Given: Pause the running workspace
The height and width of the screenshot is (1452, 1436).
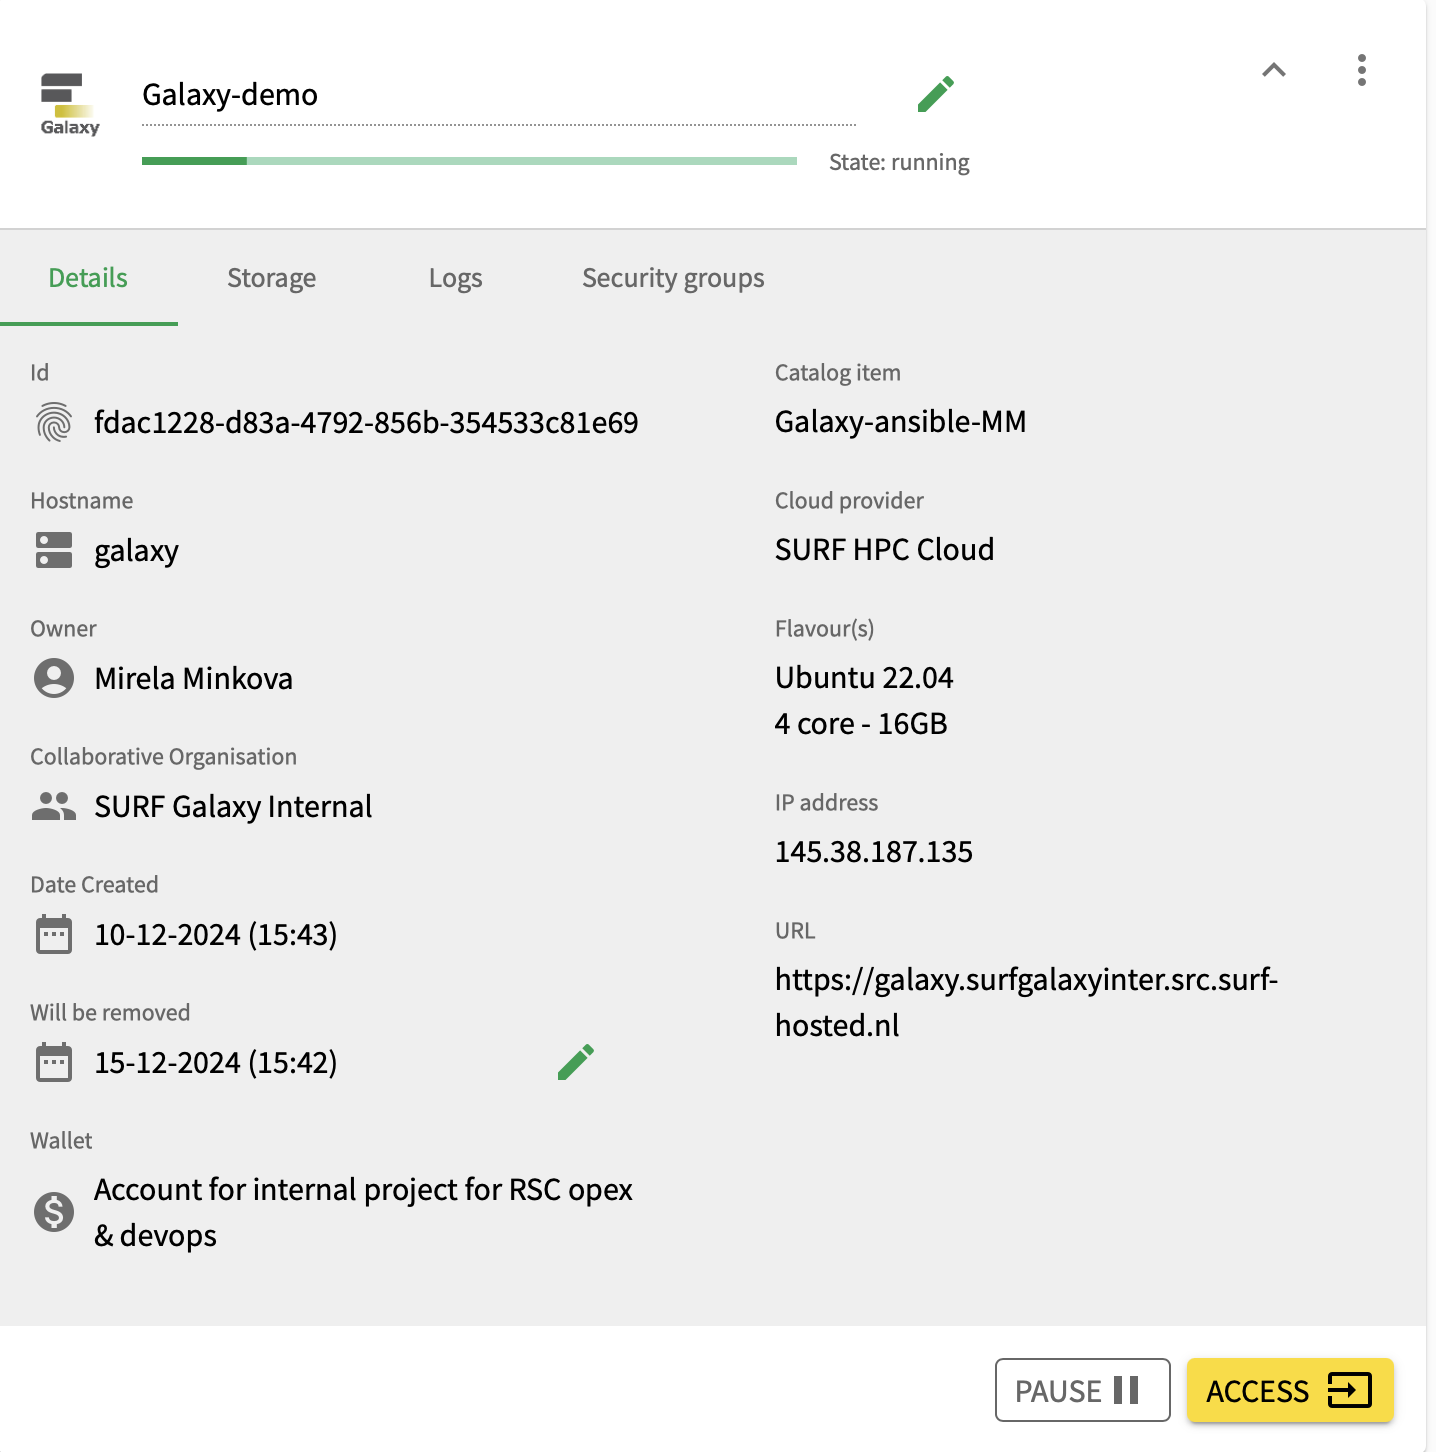Looking at the screenshot, I should pos(1082,1390).
